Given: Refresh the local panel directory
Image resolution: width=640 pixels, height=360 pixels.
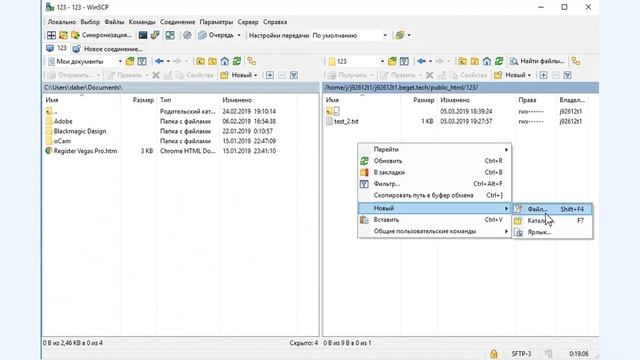Looking at the screenshot, I should coord(237,62).
